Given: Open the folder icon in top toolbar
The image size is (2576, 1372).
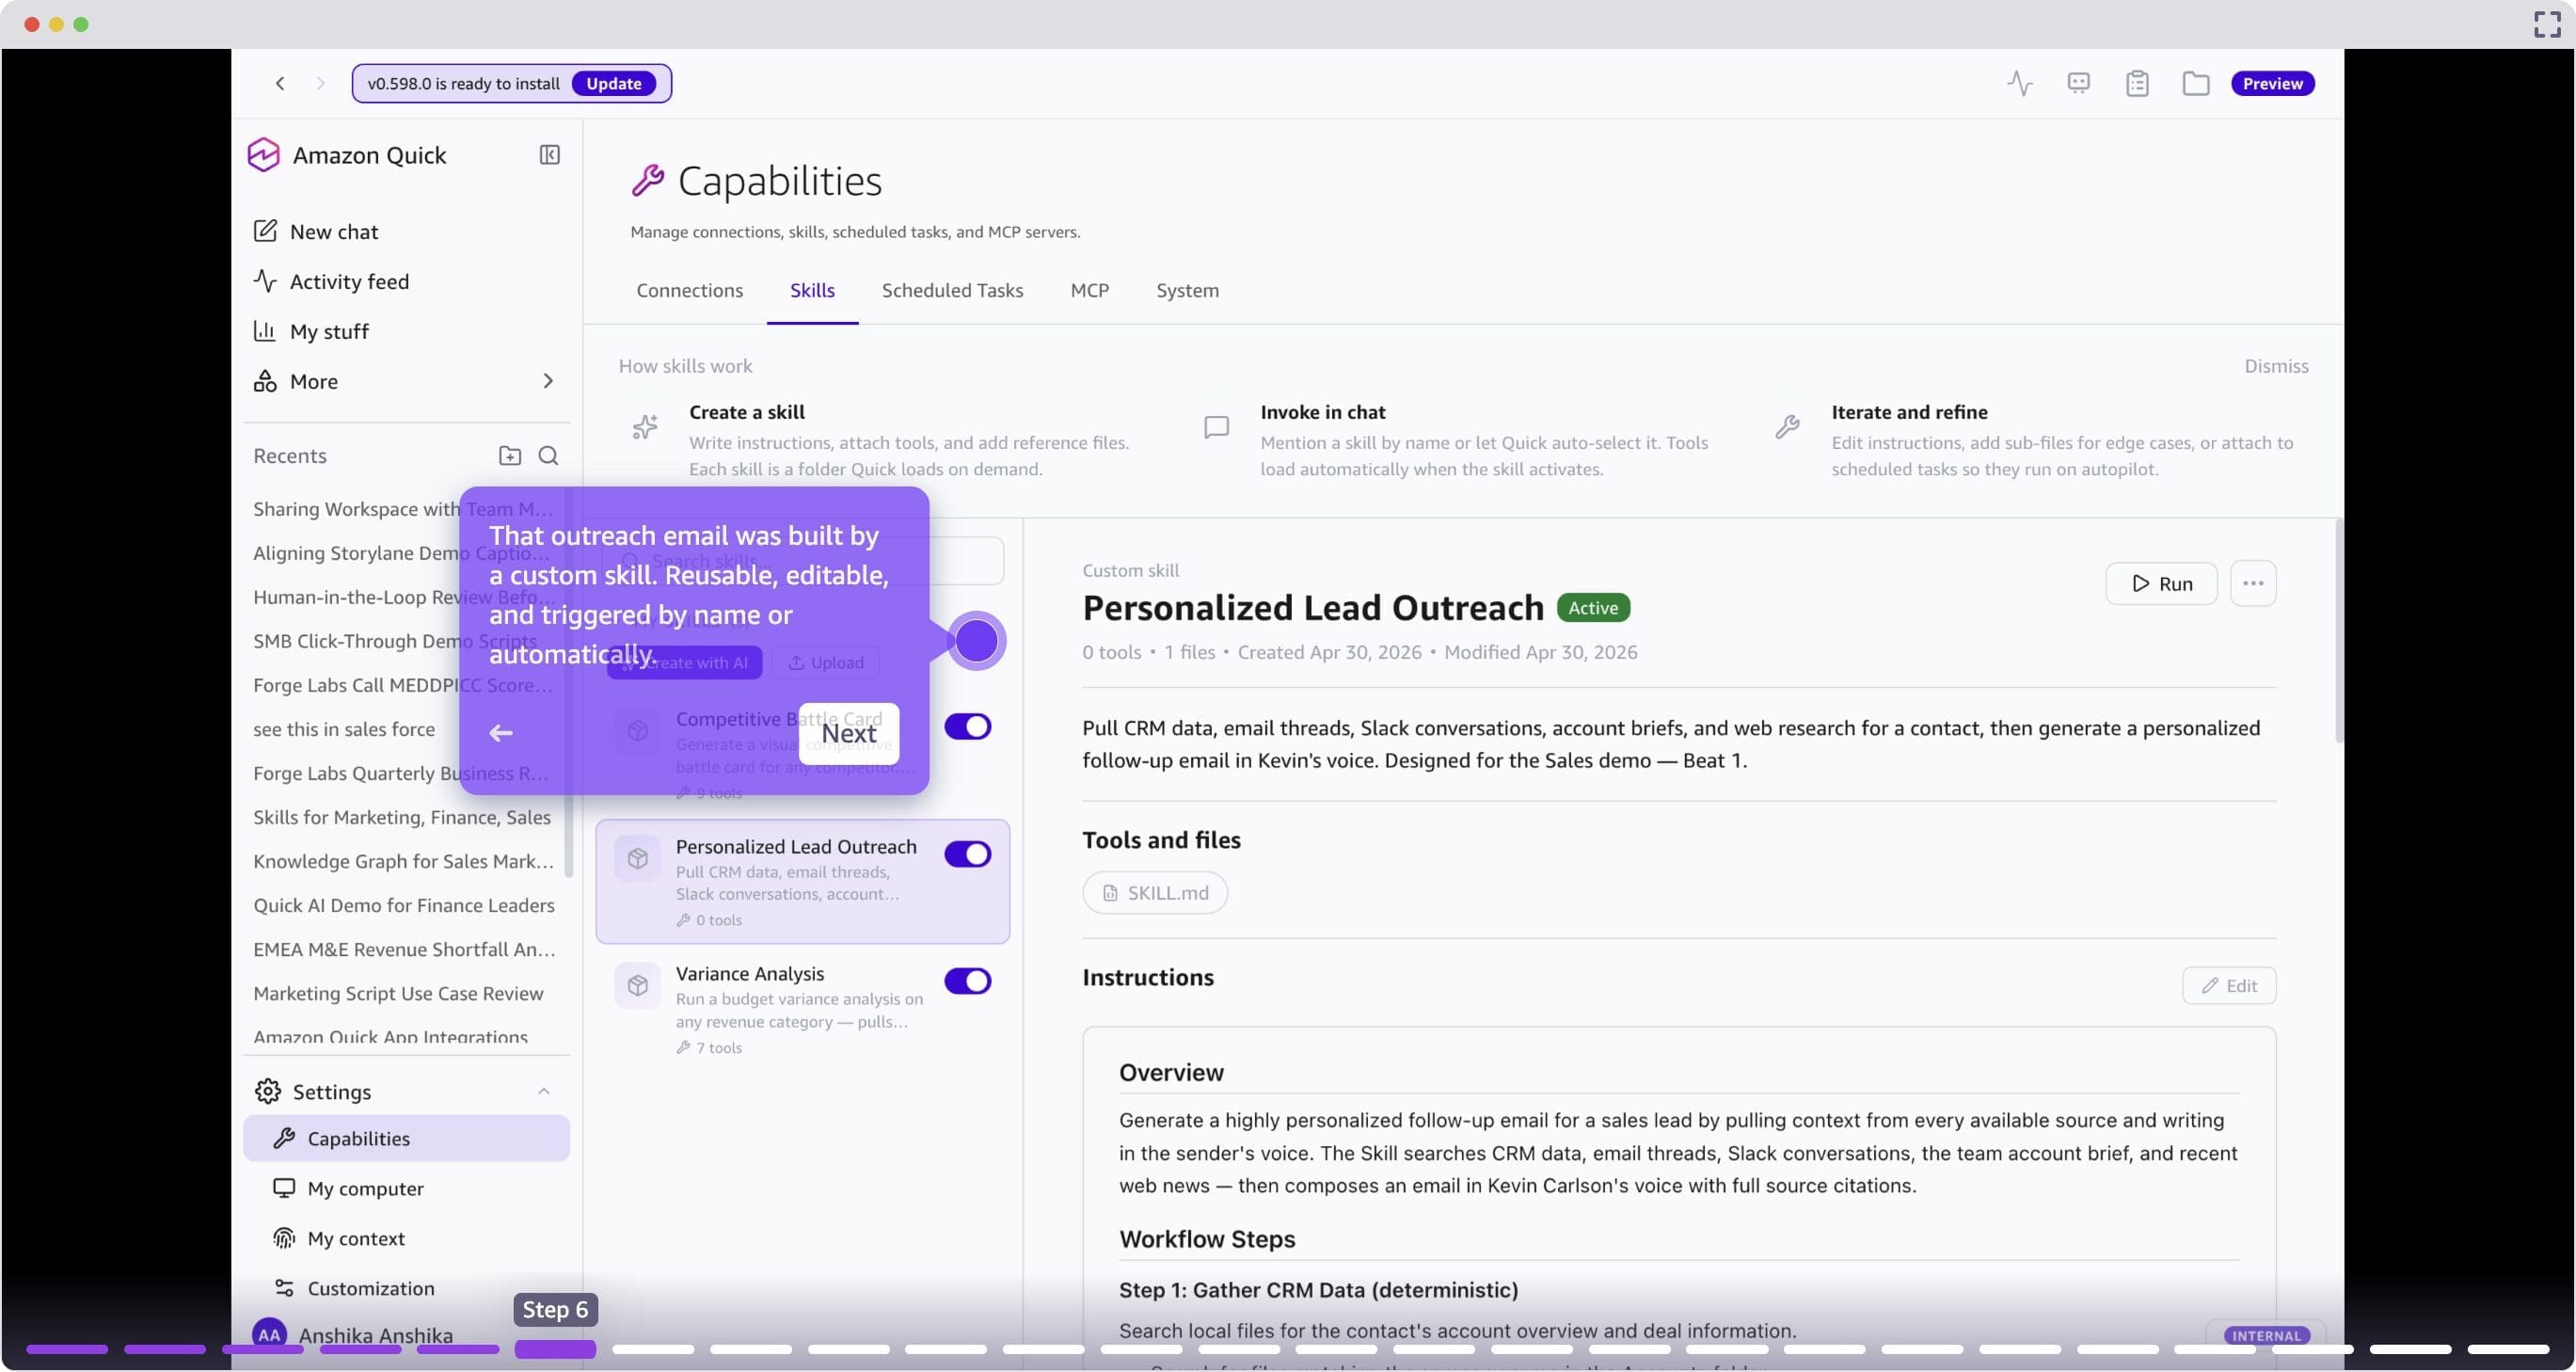Looking at the screenshot, I should tap(2195, 83).
